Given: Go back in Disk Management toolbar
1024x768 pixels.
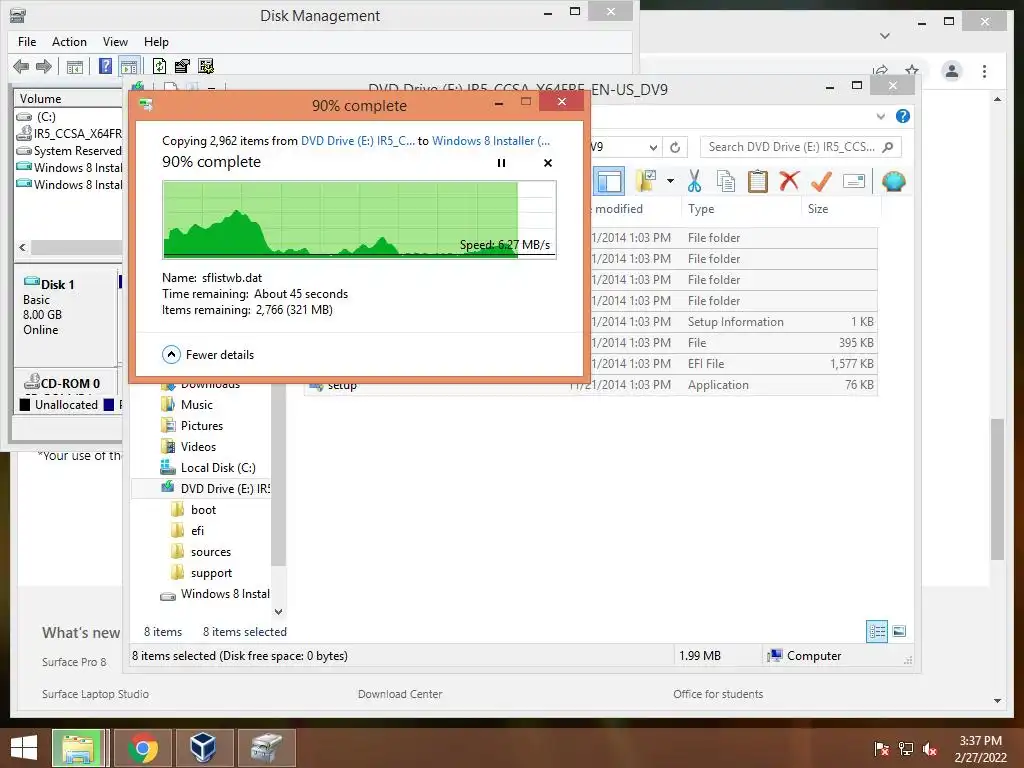Looking at the screenshot, I should tap(21, 66).
